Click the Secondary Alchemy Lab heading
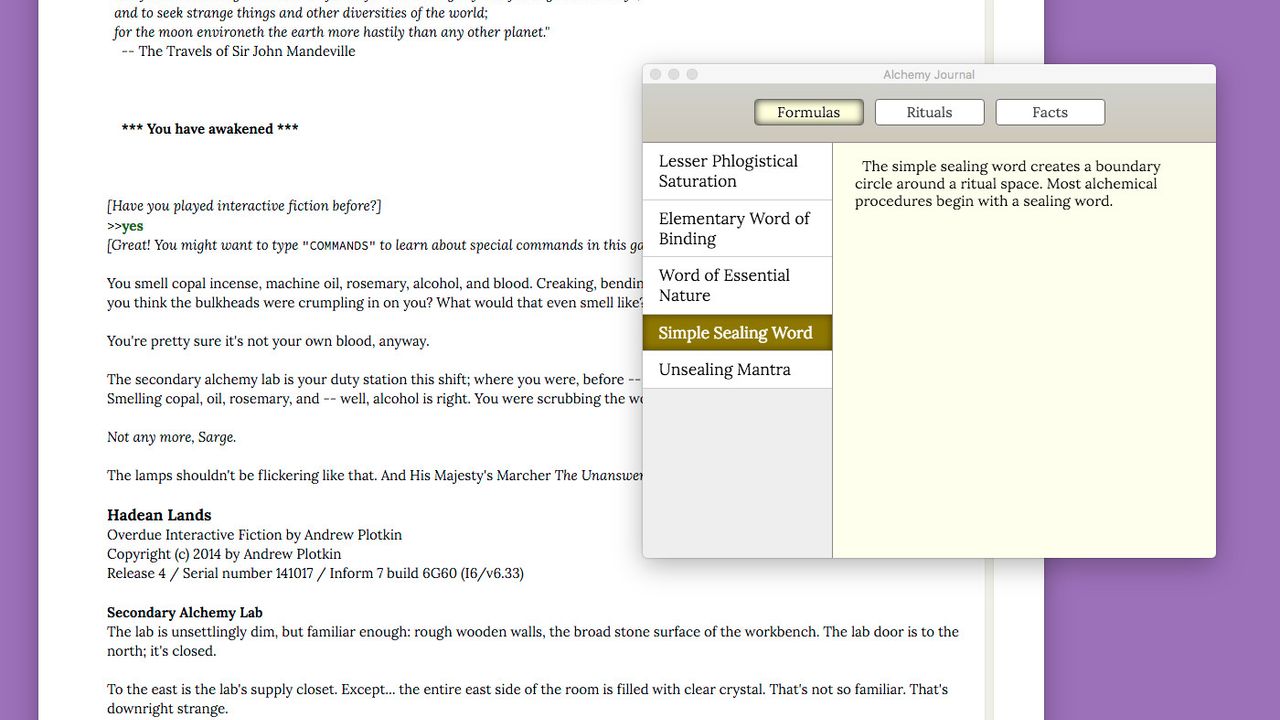The width and height of the screenshot is (1280, 720). 185,612
